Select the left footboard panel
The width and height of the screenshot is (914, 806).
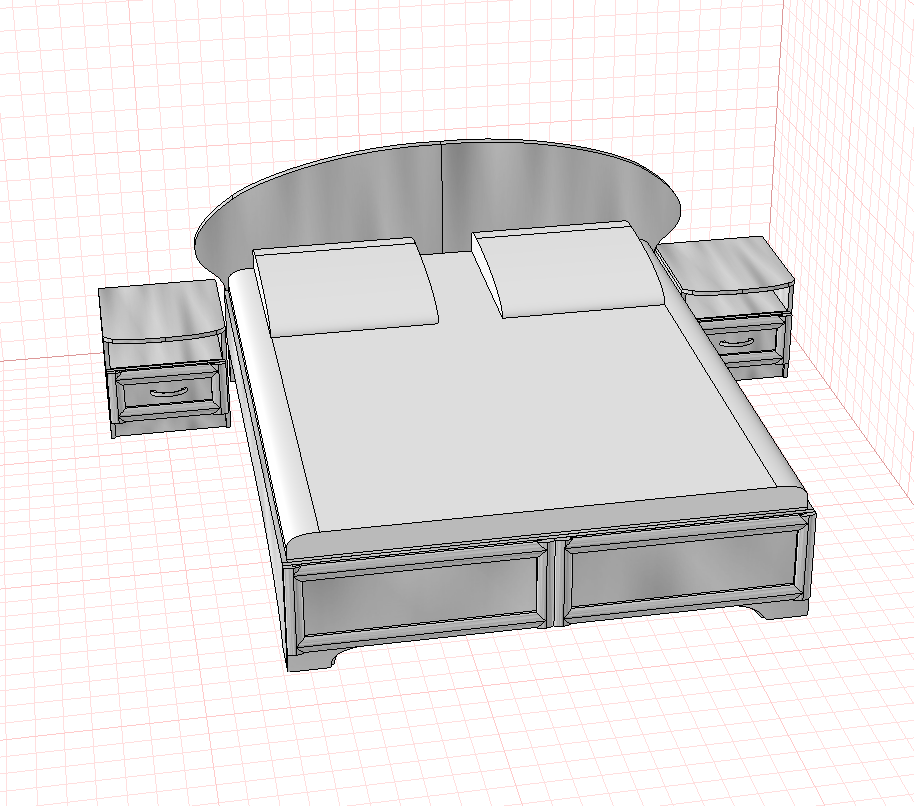(x=421, y=599)
